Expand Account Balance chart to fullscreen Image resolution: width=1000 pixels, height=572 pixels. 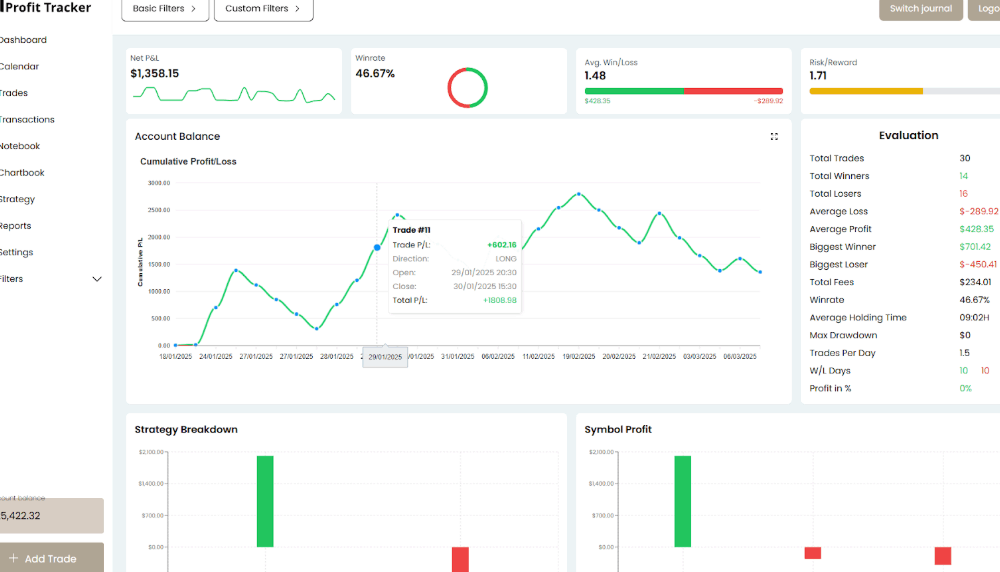point(774,137)
